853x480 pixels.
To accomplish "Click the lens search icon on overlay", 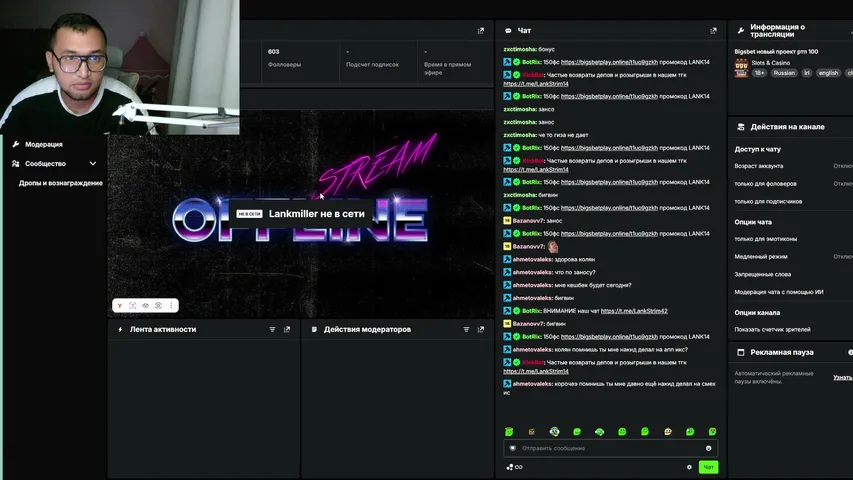I will pyautogui.click(x=158, y=306).
